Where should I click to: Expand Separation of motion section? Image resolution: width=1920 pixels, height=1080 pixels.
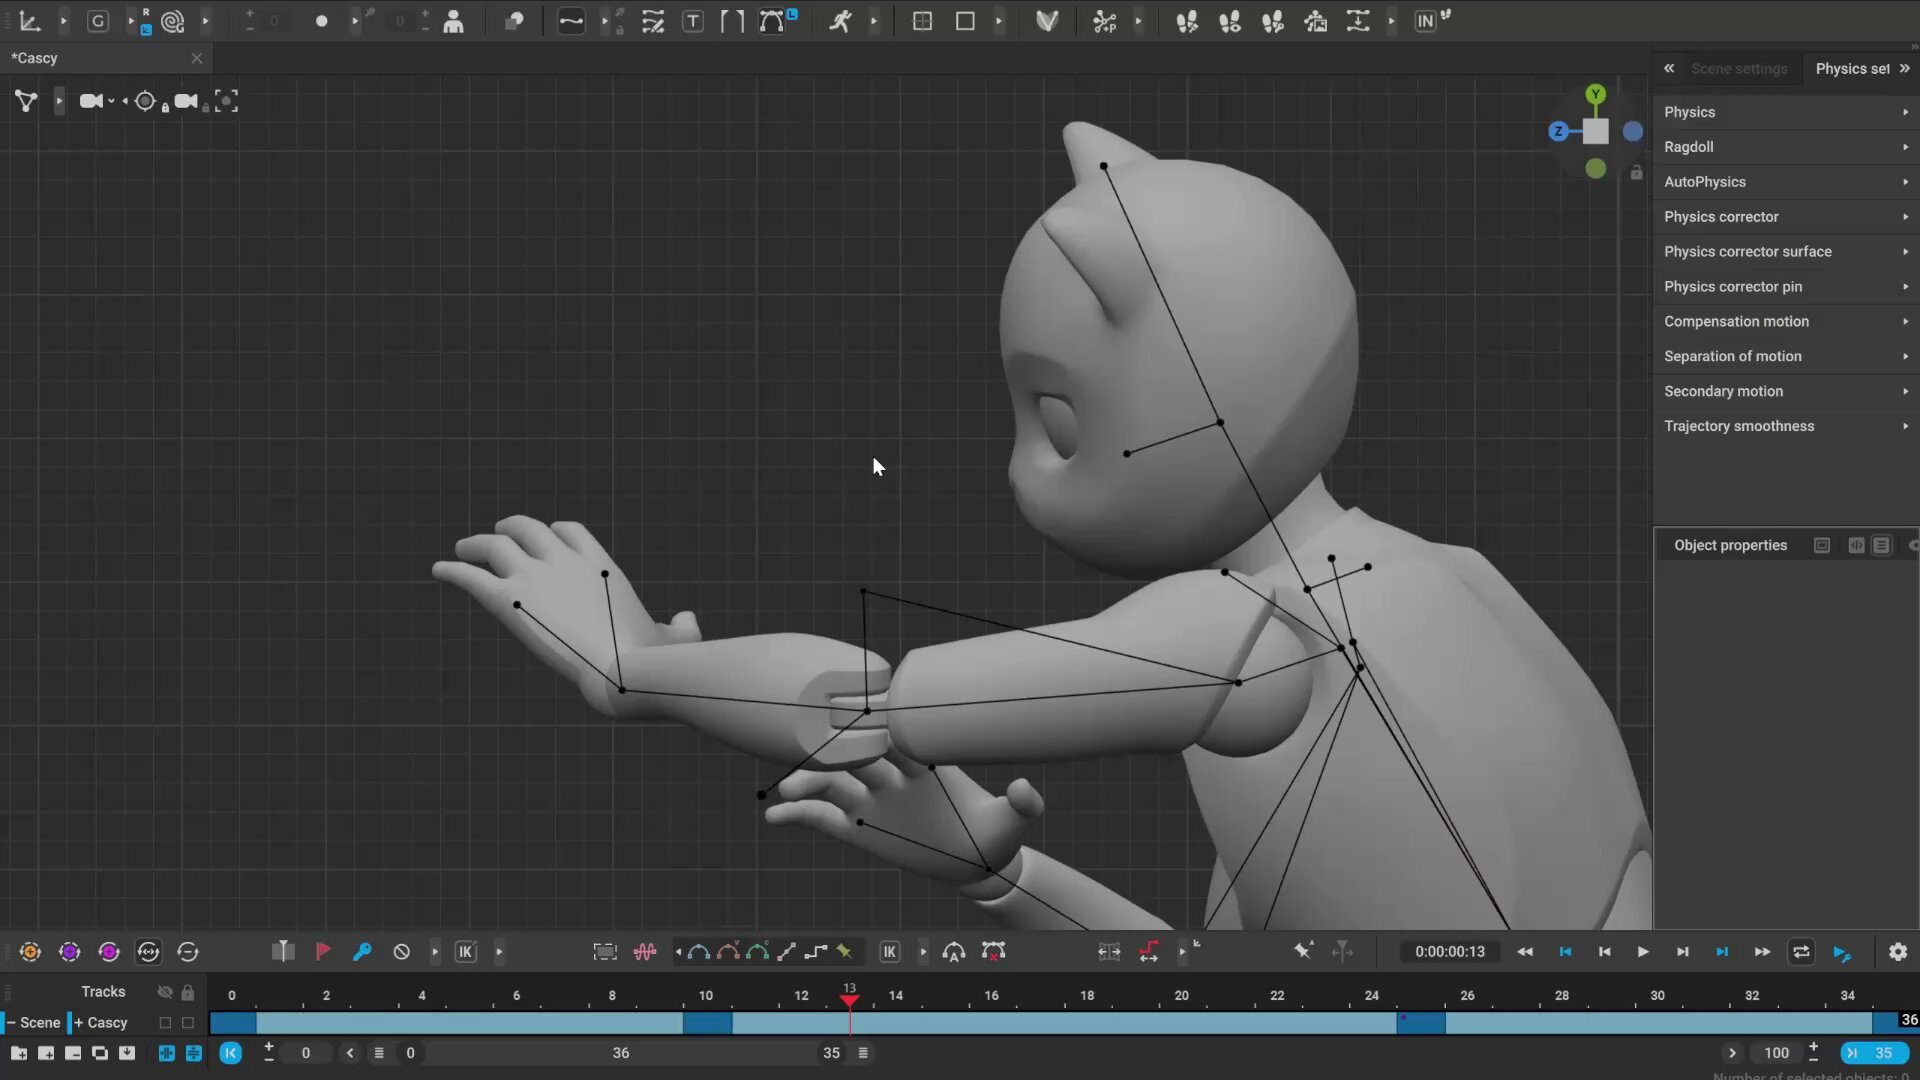(1786, 356)
